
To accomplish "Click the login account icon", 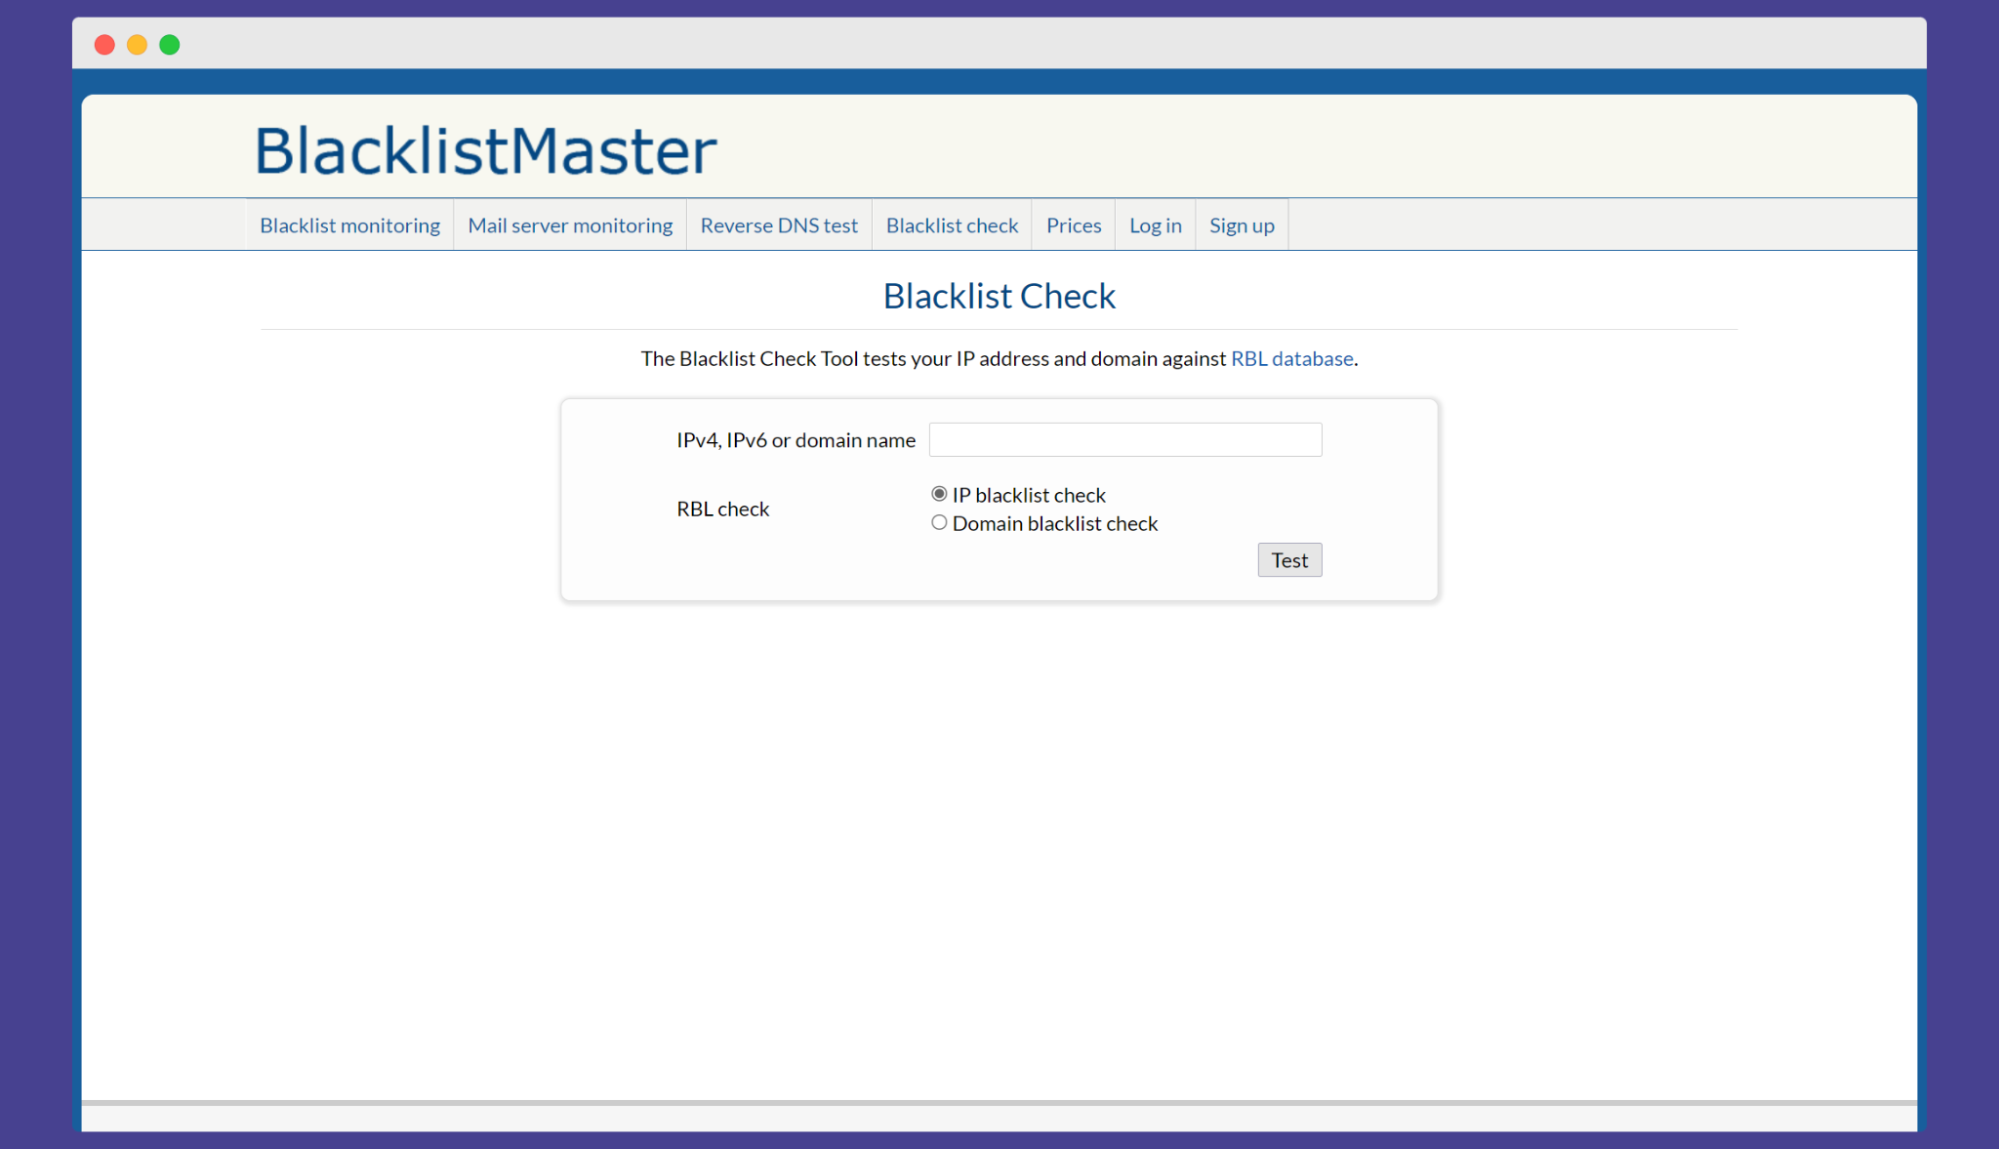I will [1155, 225].
